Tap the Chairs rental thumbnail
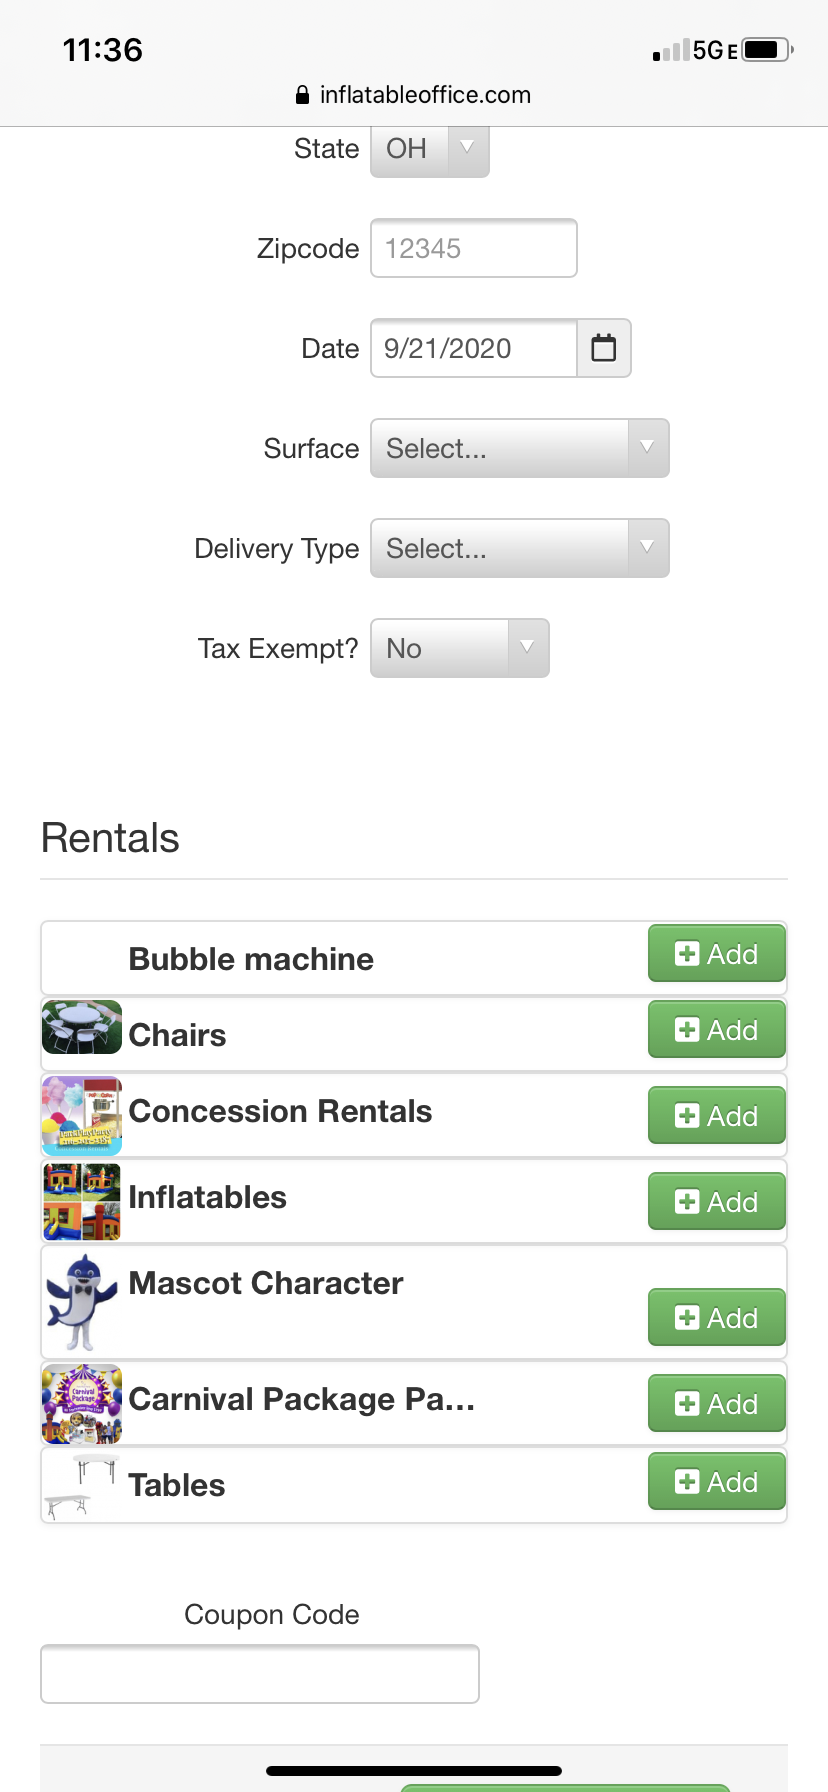 click(x=82, y=1027)
